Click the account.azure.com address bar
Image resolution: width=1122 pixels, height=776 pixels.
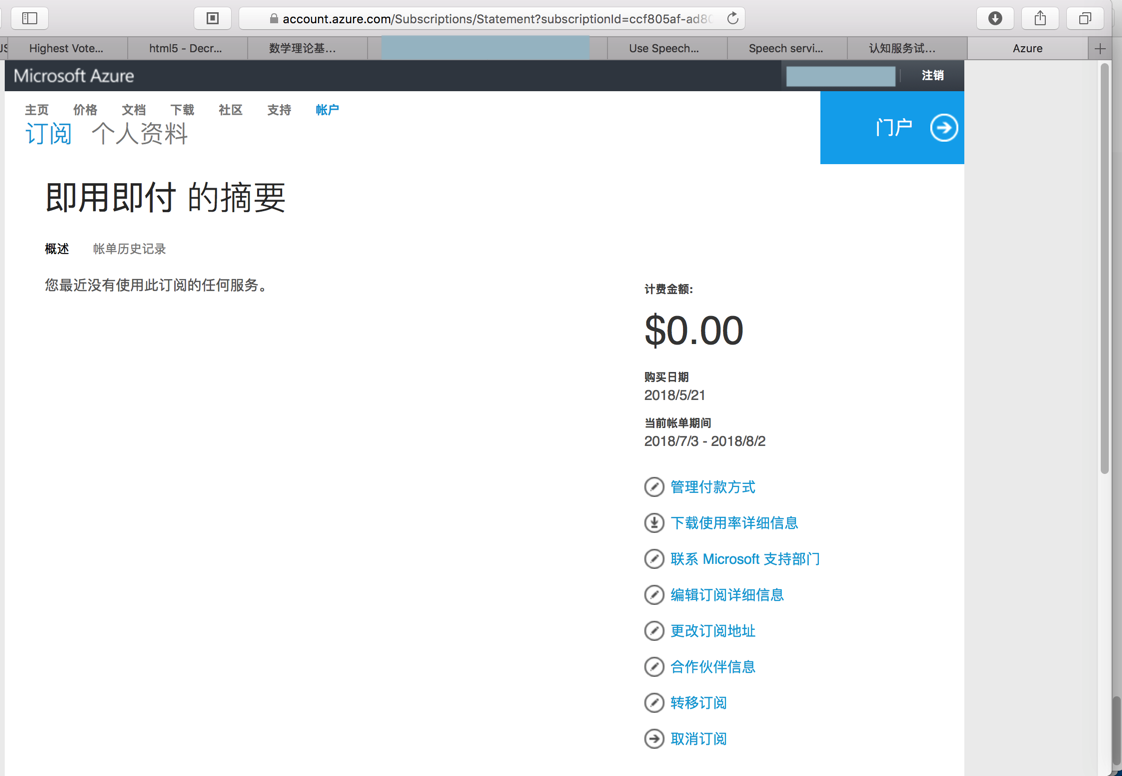pyautogui.click(x=492, y=19)
